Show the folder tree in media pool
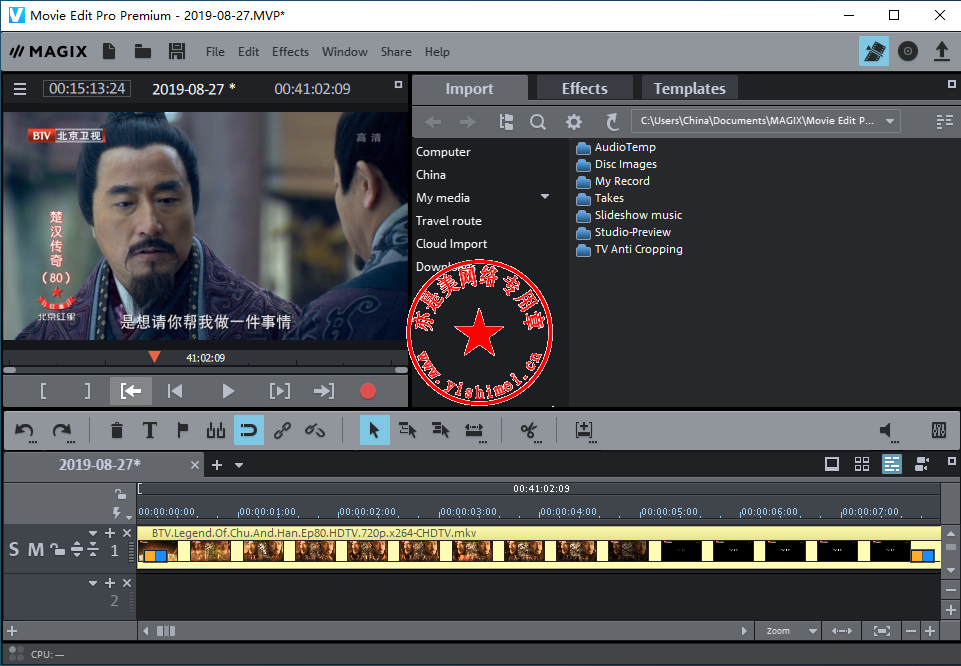Image resolution: width=961 pixels, height=666 pixels. (506, 122)
